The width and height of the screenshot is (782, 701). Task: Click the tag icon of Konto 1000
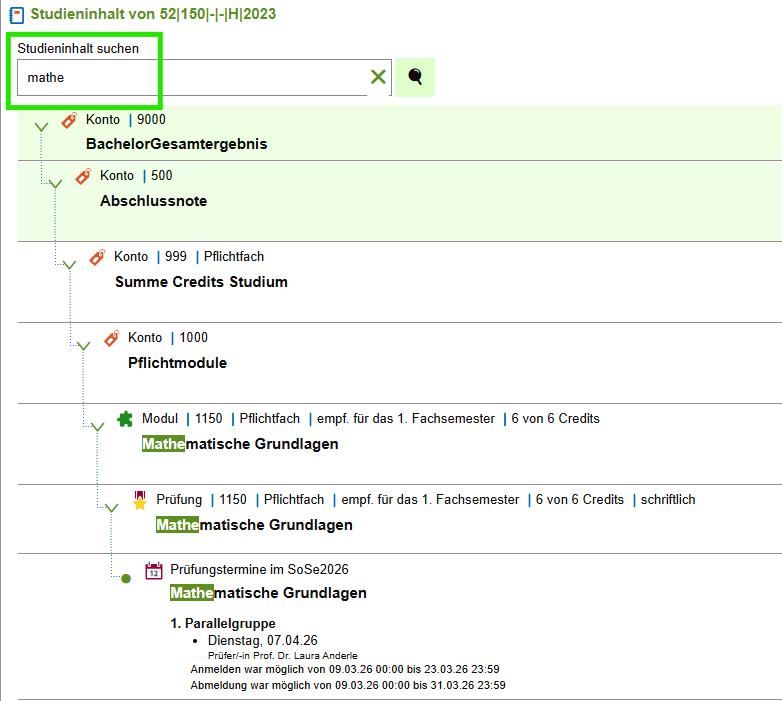112,338
